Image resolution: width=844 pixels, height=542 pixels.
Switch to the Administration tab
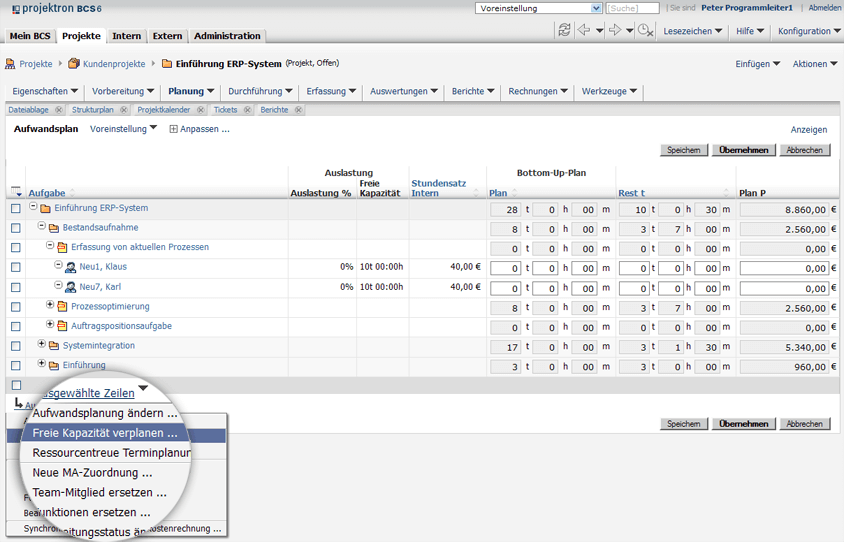227,36
